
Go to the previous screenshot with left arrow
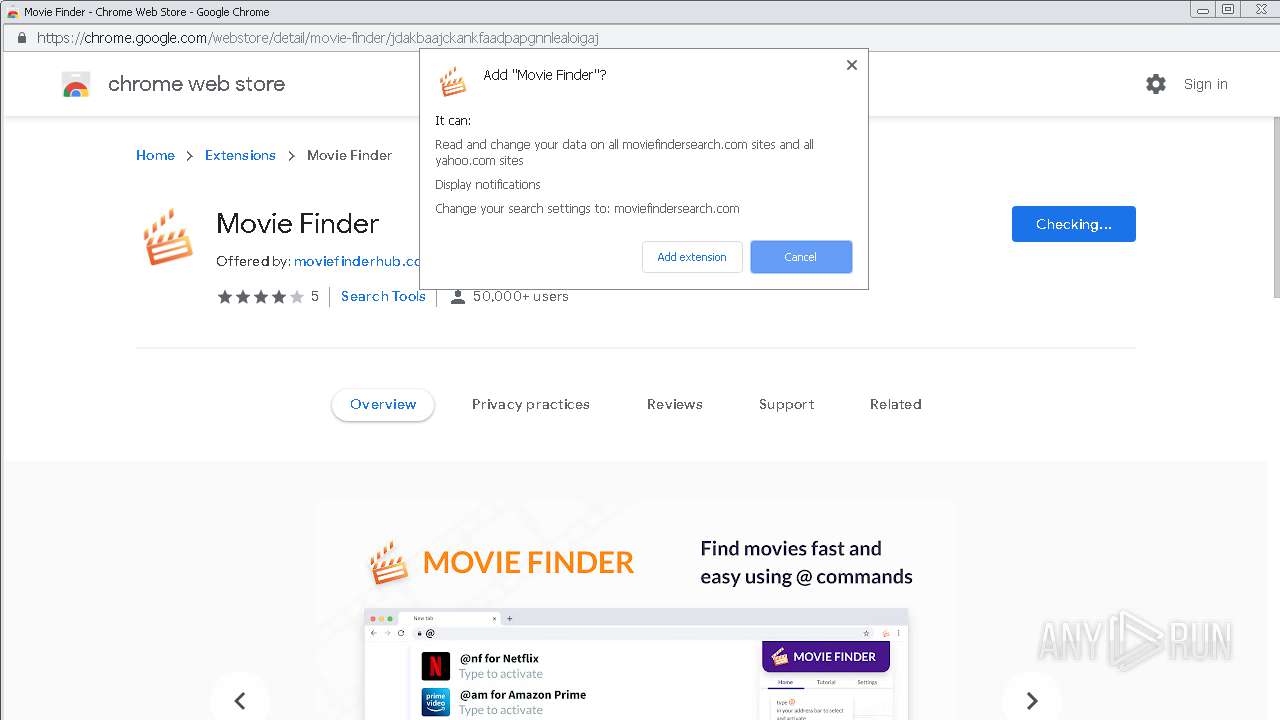[x=240, y=701]
